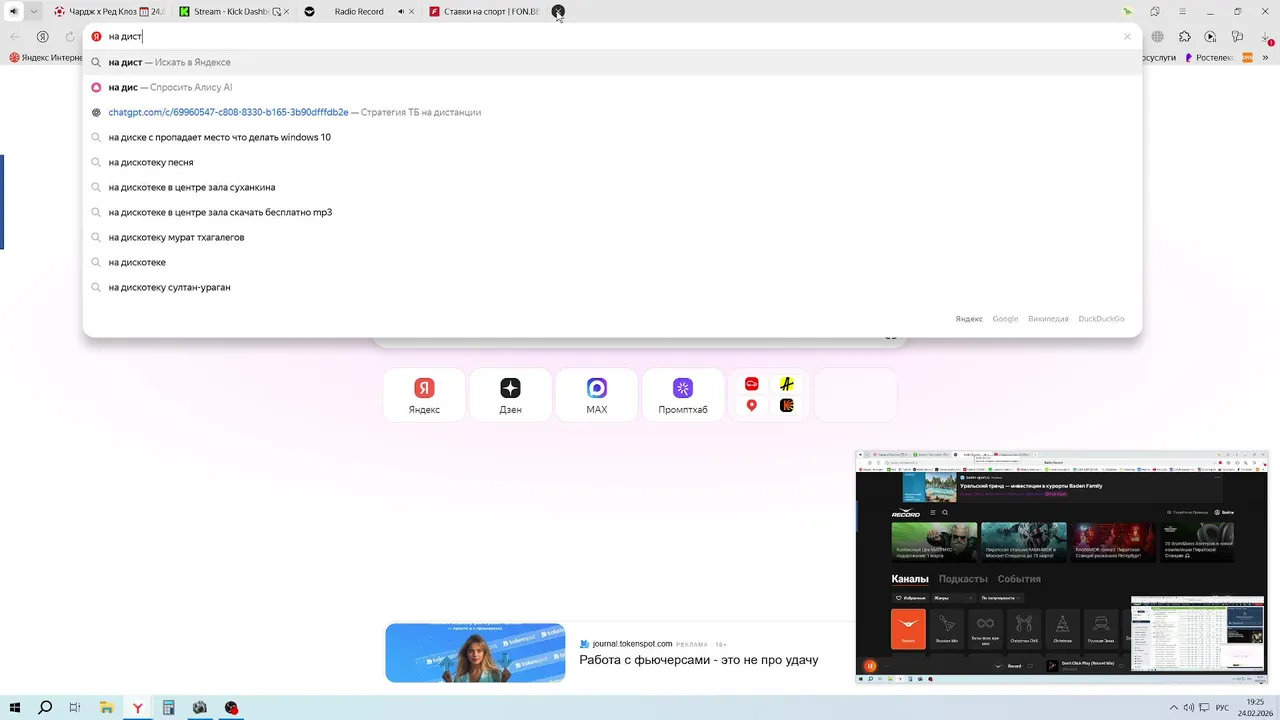Open the dark round tab after FON.BET
The height and width of the screenshot is (720, 1280).
[x=558, y=11]
